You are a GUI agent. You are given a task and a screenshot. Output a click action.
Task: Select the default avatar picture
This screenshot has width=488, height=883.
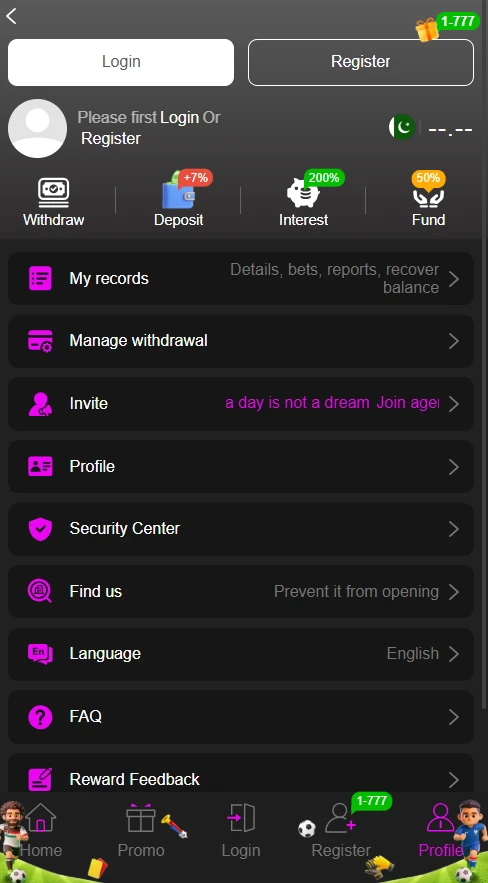pos(37,128)
